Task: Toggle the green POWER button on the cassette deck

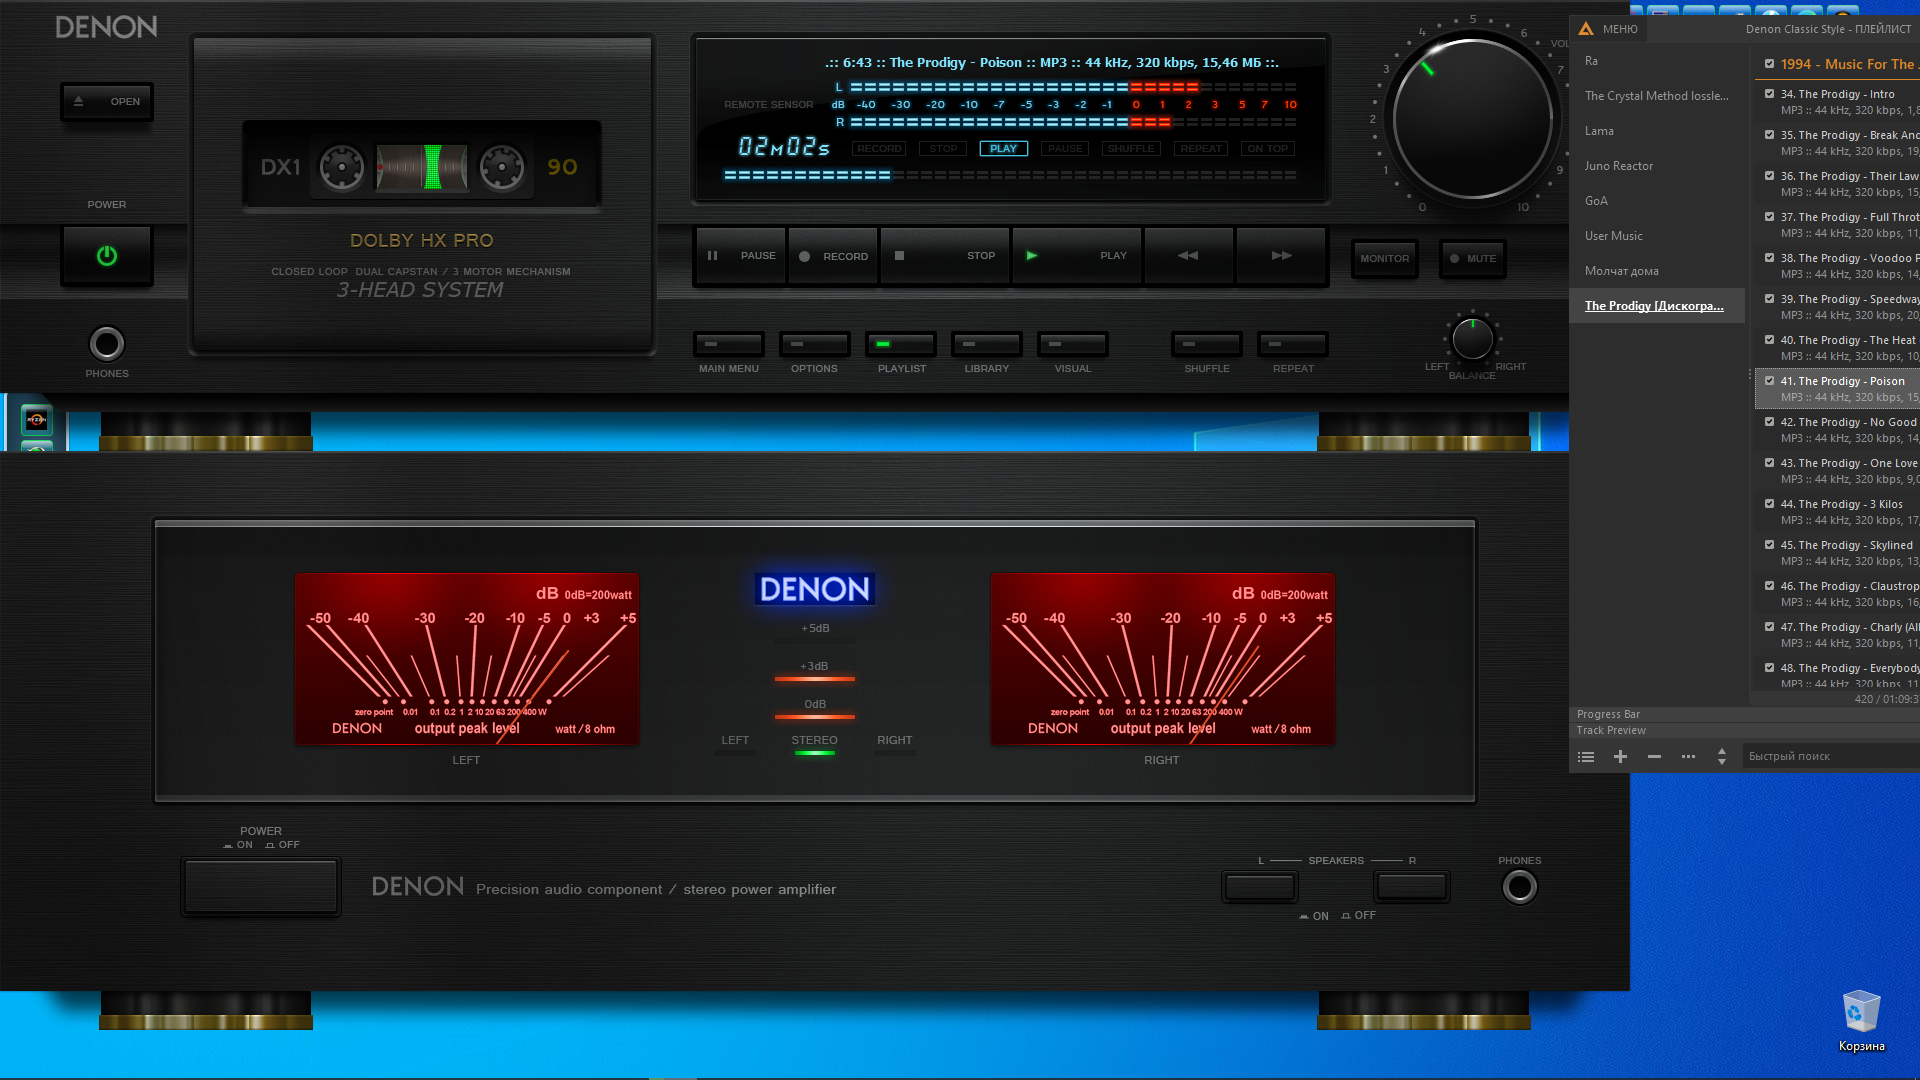Action: coord(107,256)
